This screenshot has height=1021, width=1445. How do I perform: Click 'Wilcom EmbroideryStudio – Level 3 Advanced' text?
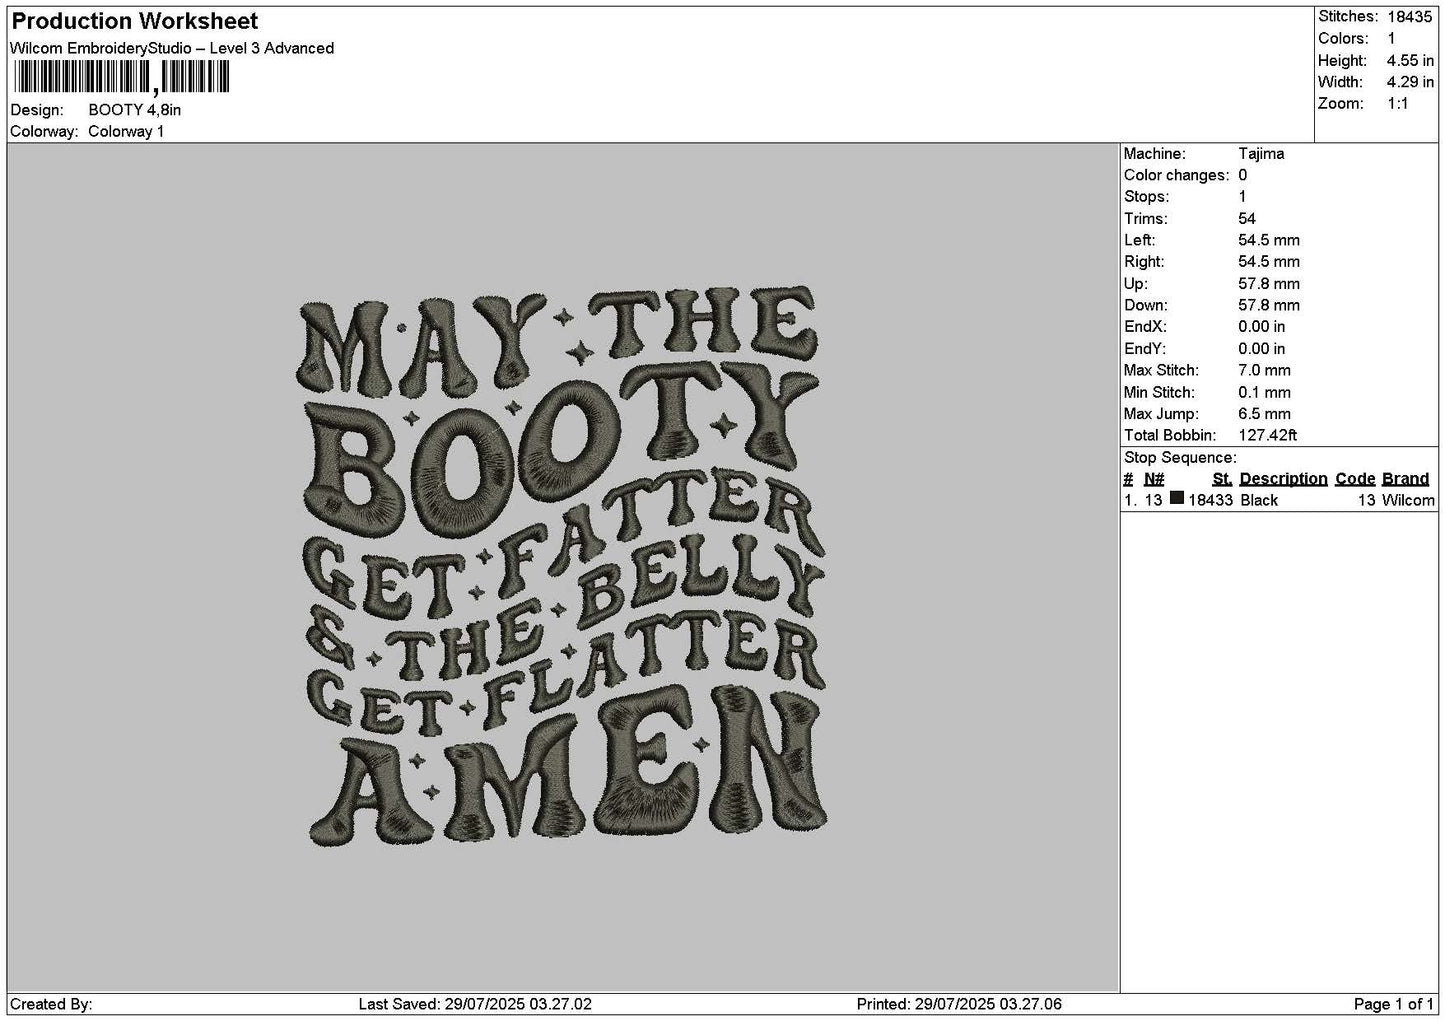click(x=172, y=48)
